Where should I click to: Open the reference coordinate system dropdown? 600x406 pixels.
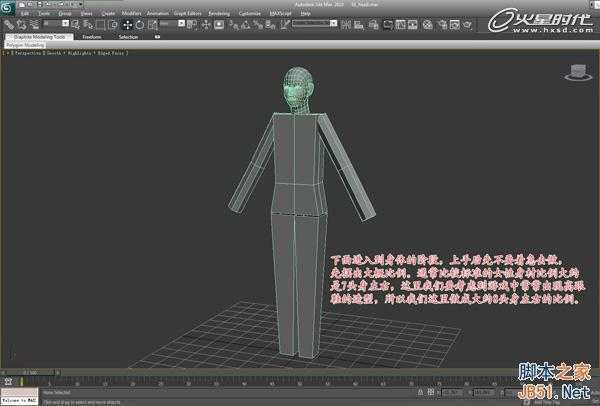pos(172,24)
